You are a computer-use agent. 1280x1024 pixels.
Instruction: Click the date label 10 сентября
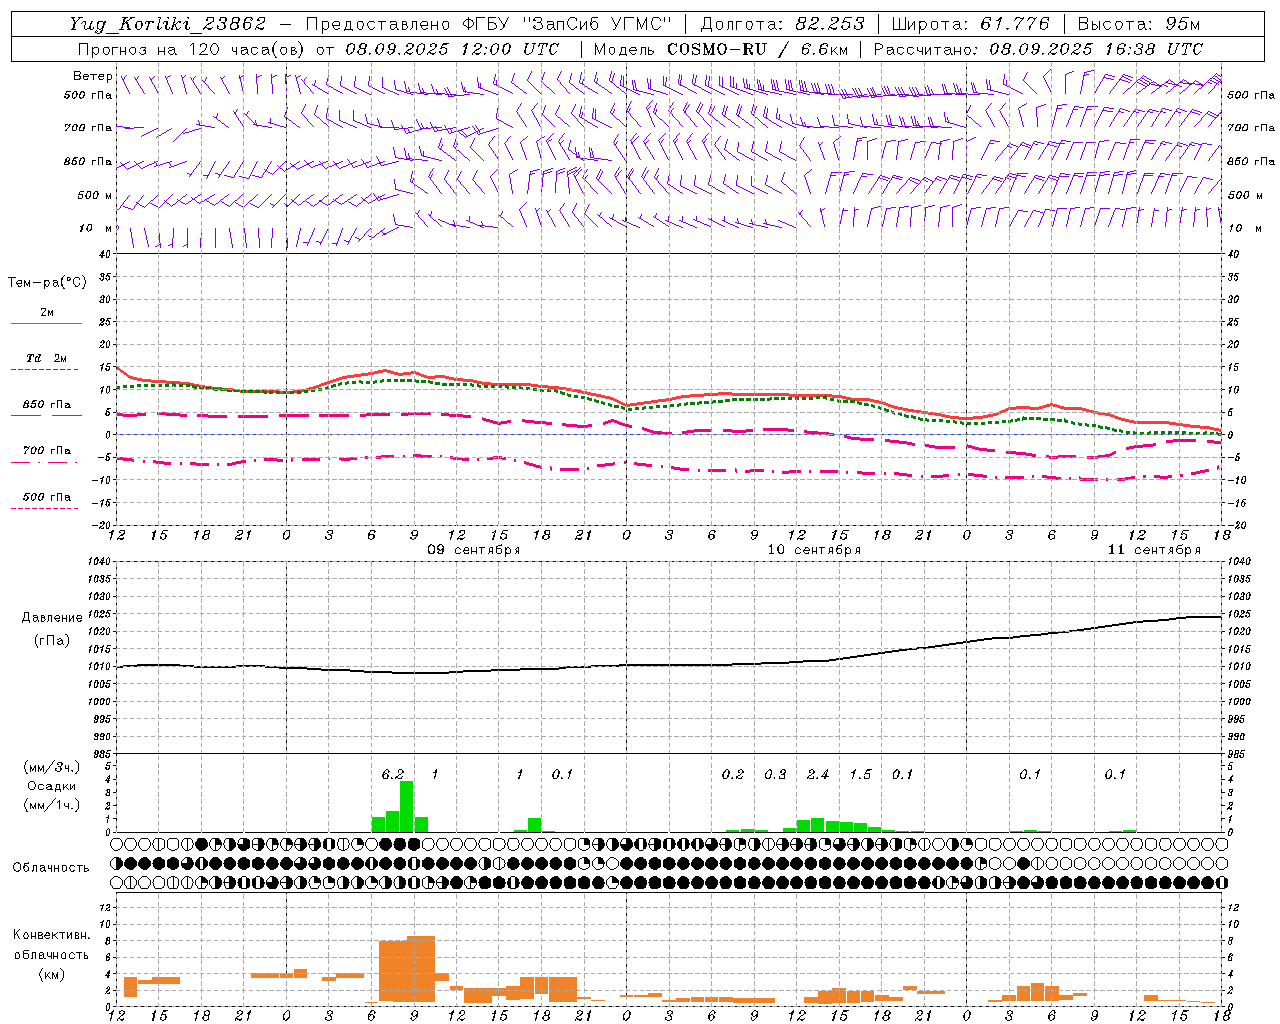point(814,550)
